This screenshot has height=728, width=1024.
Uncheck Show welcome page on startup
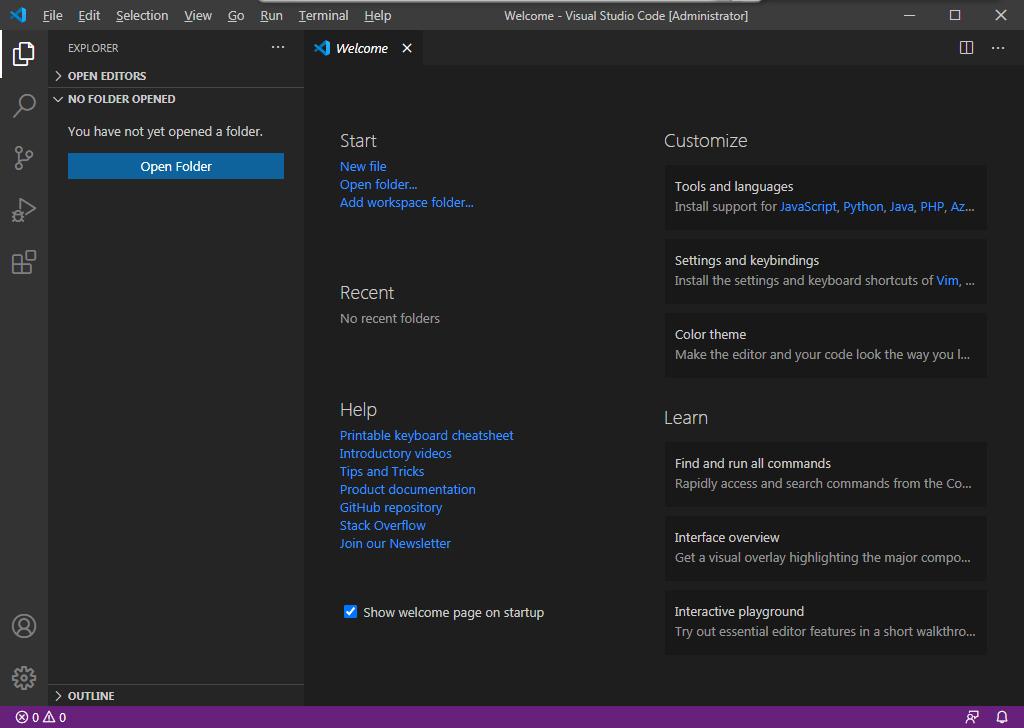[x=350, y=612]
